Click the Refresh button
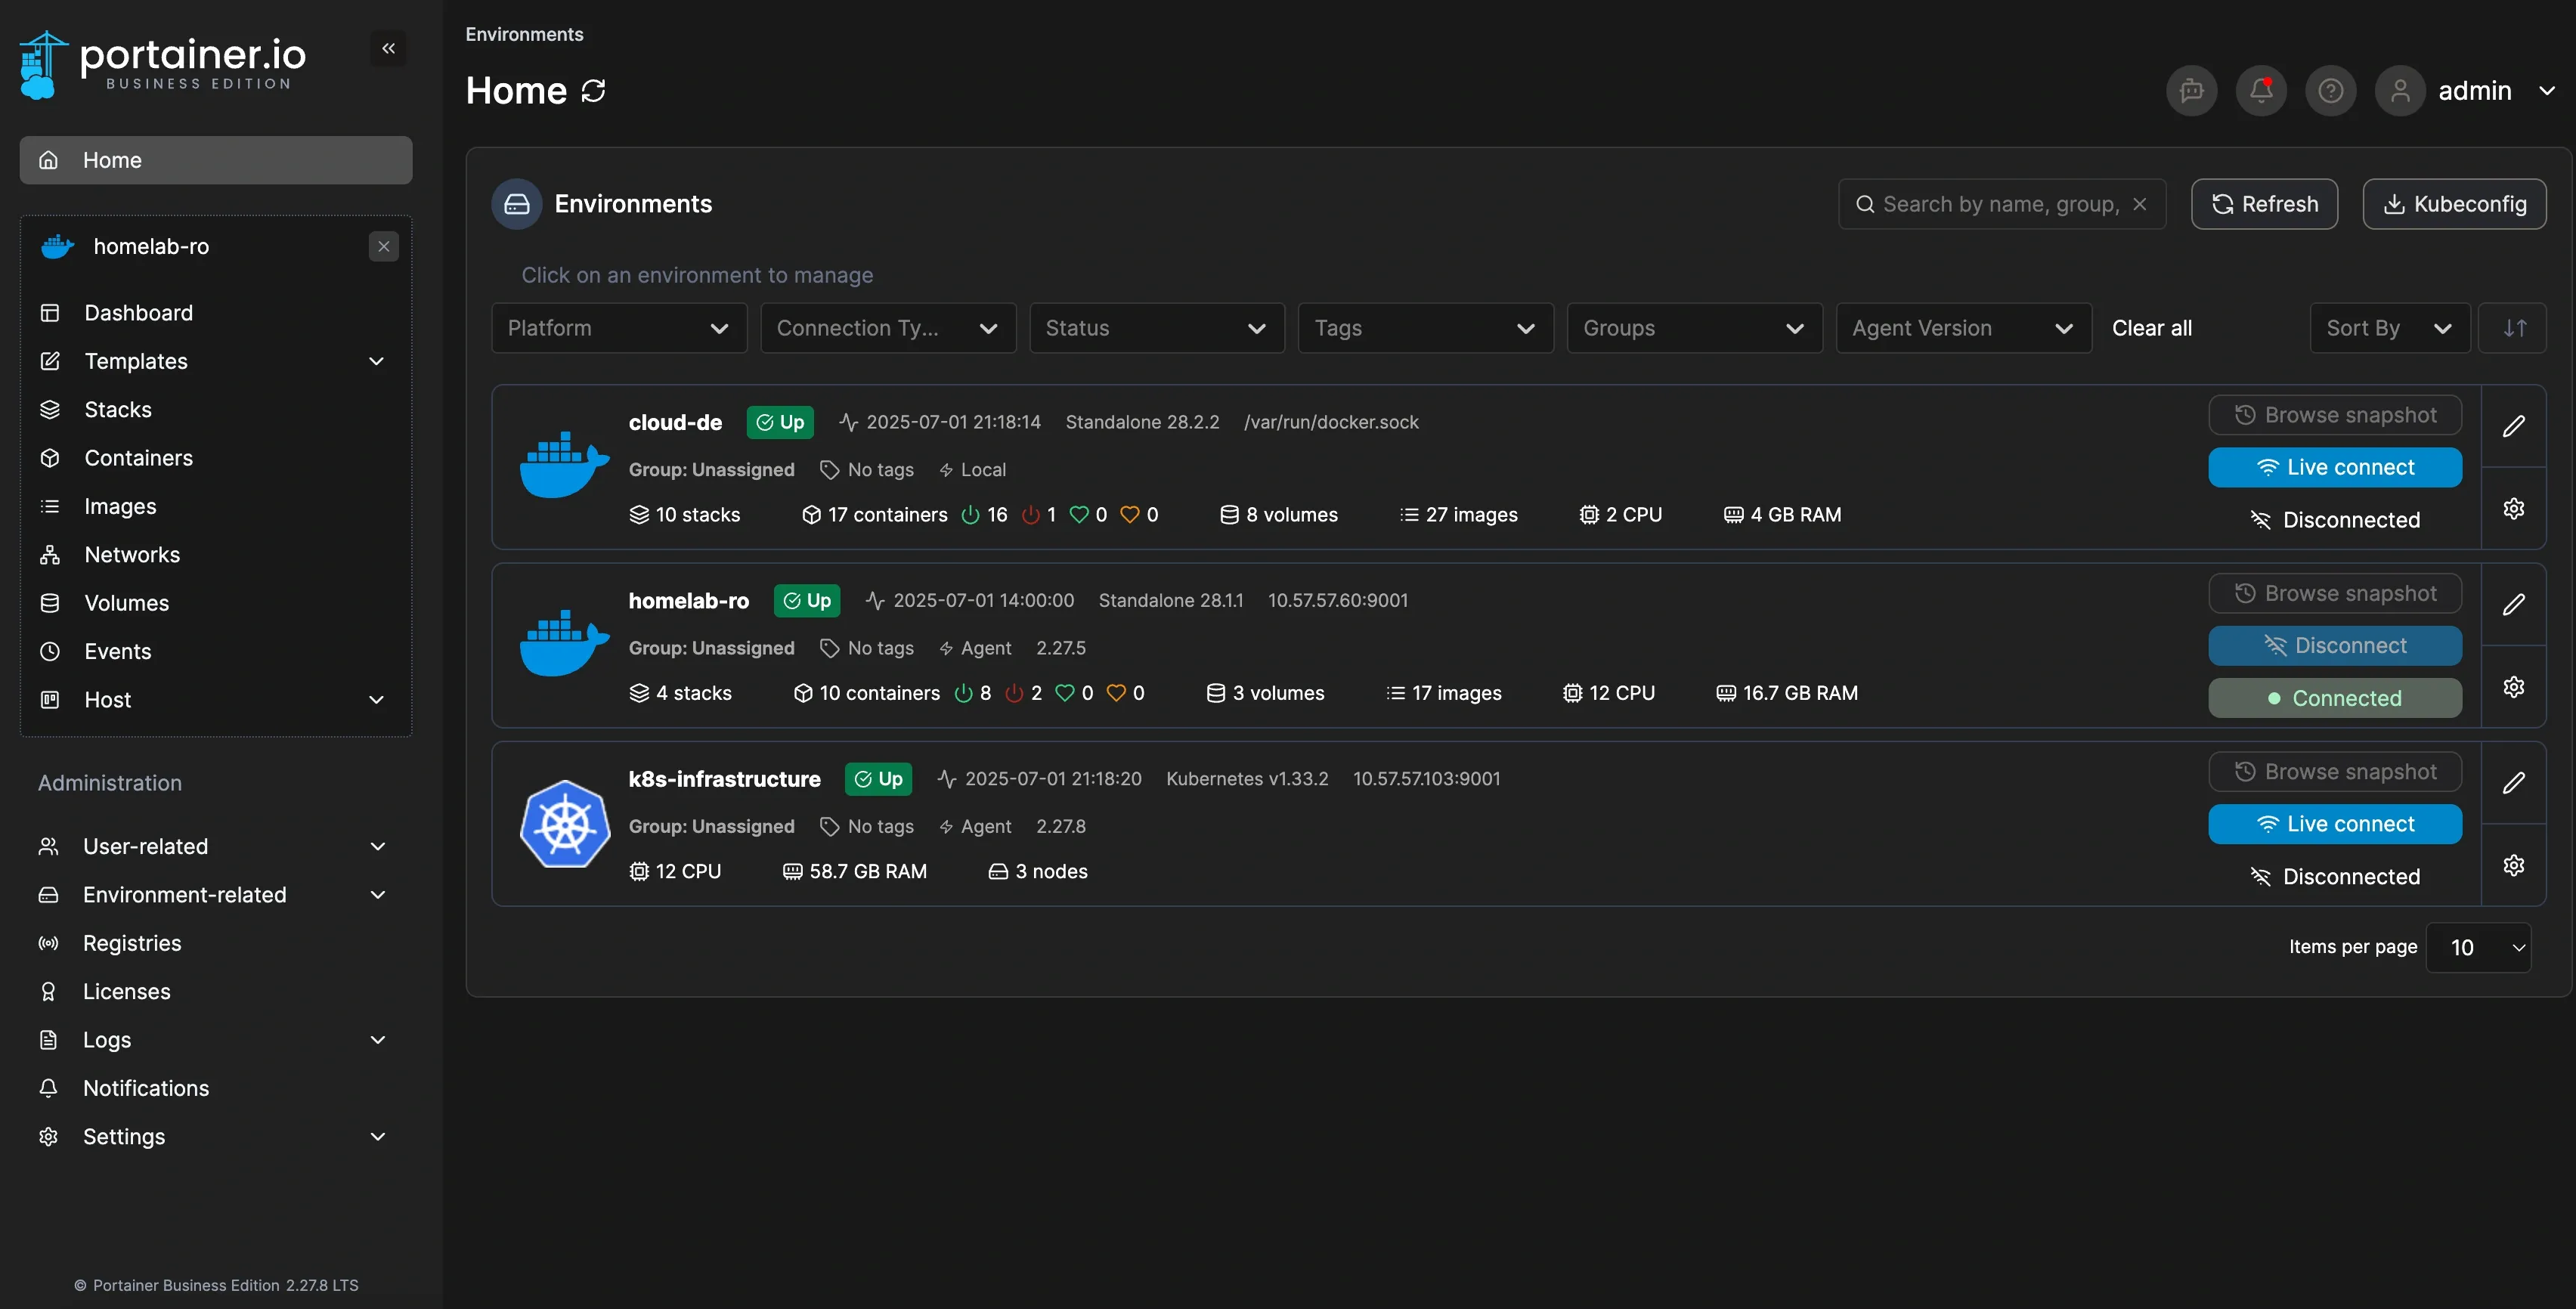Image resolution: width=2576 pixels, height=1309 pixels. pyautogui.click(x=2264, y=204)
